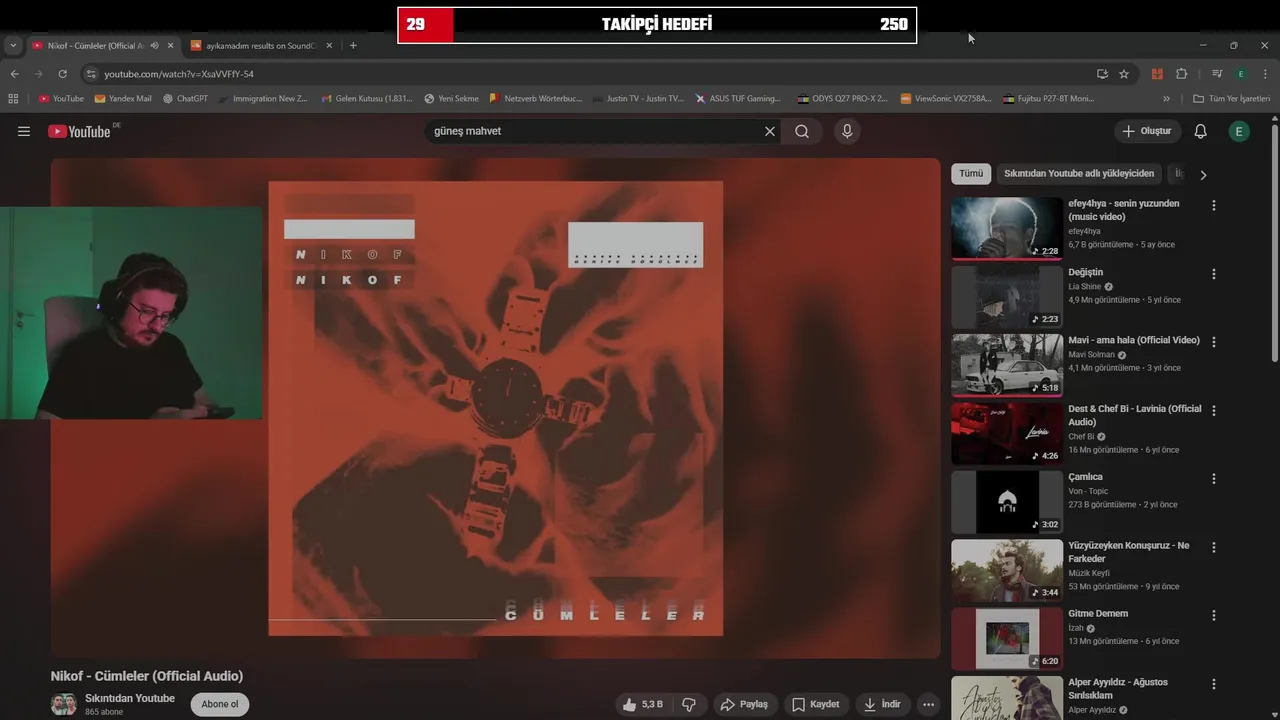Start voice search with the microphone

847,131
